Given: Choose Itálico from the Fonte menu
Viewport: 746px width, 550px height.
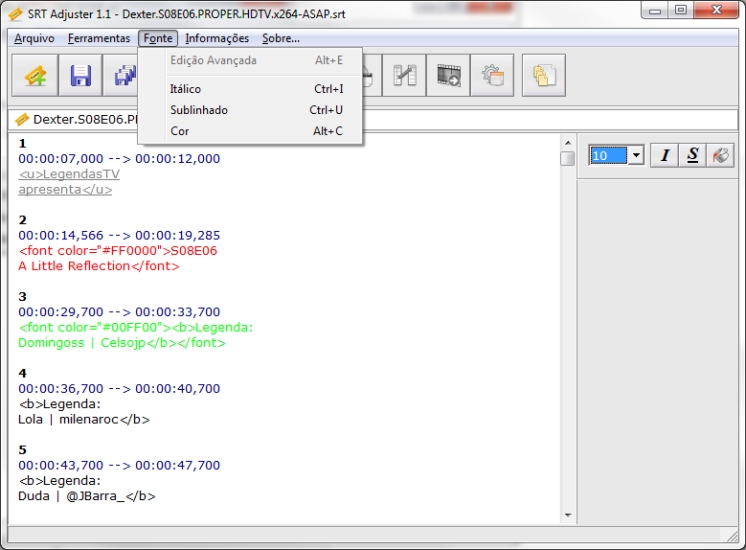Looking at the screenshot, I should tap(250, 89).
